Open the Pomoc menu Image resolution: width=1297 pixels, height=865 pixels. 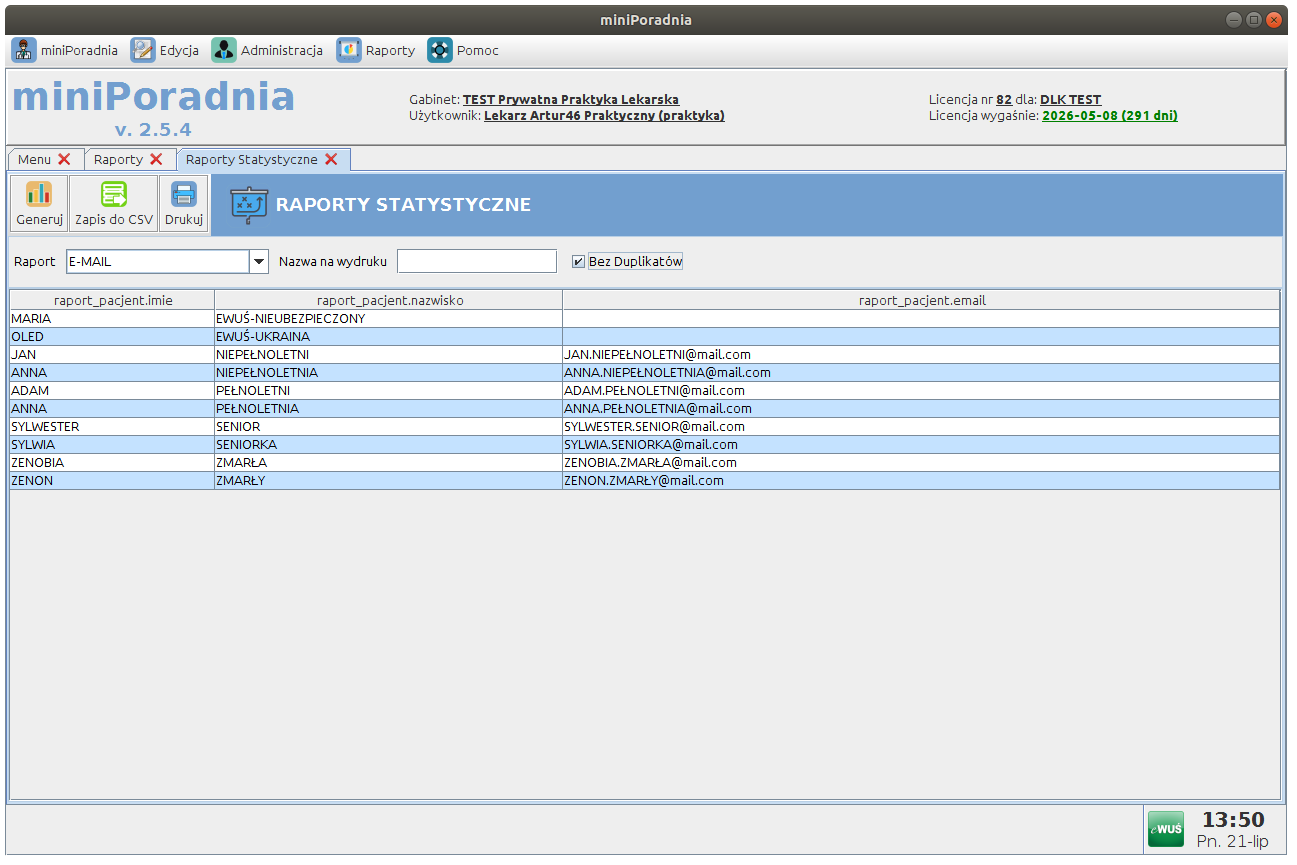463,50
